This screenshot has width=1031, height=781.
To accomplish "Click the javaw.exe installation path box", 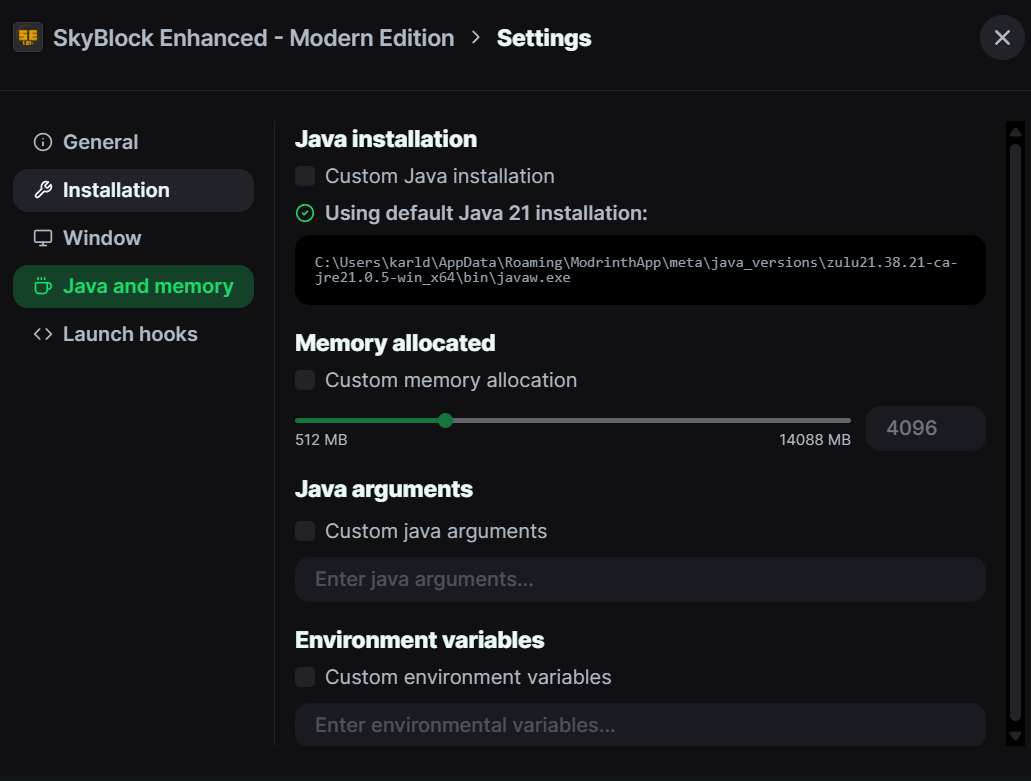I will pos(640,270).
